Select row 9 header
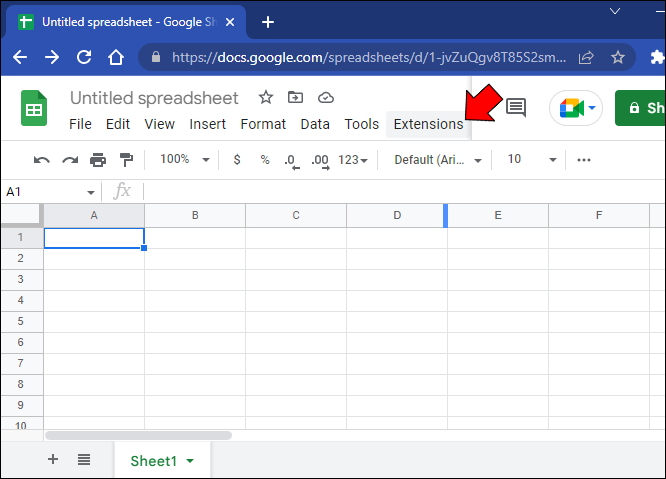Viewport: 666px width, 479px height. pos(20,405)
